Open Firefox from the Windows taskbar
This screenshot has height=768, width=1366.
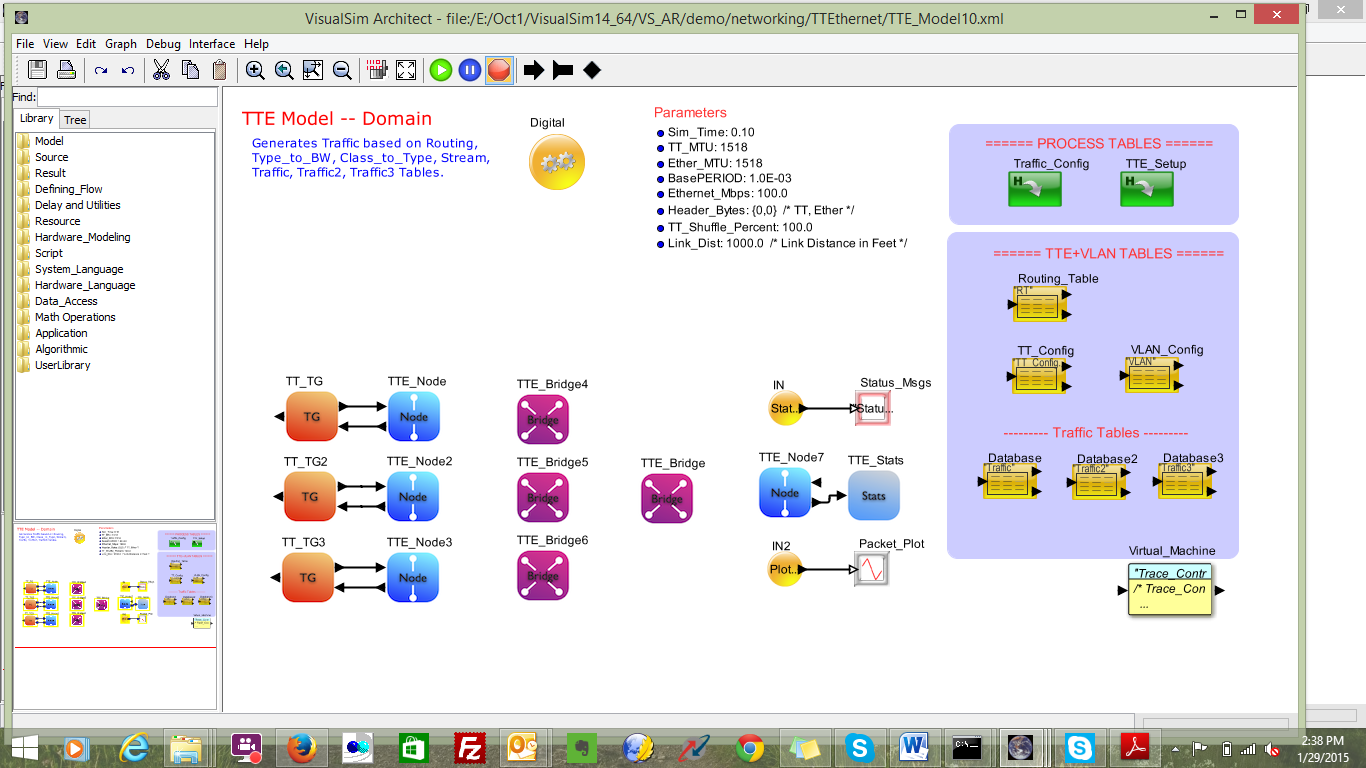(301, 747)
